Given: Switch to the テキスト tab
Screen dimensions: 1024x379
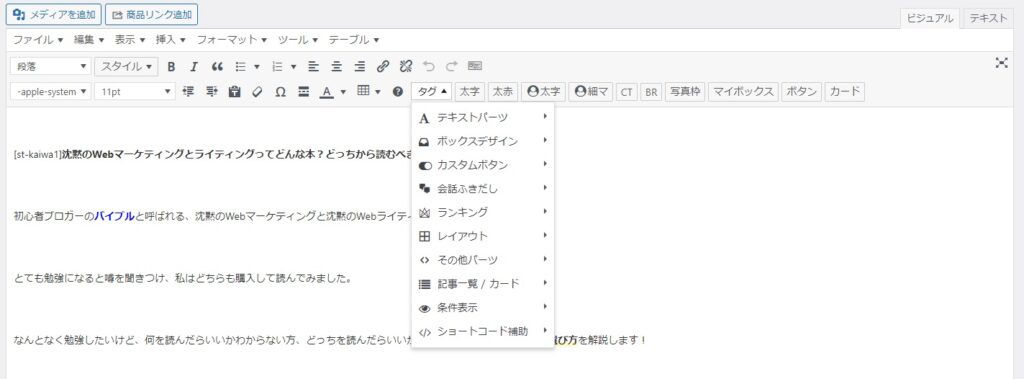Looking at the screenshot, I should 989,18.
